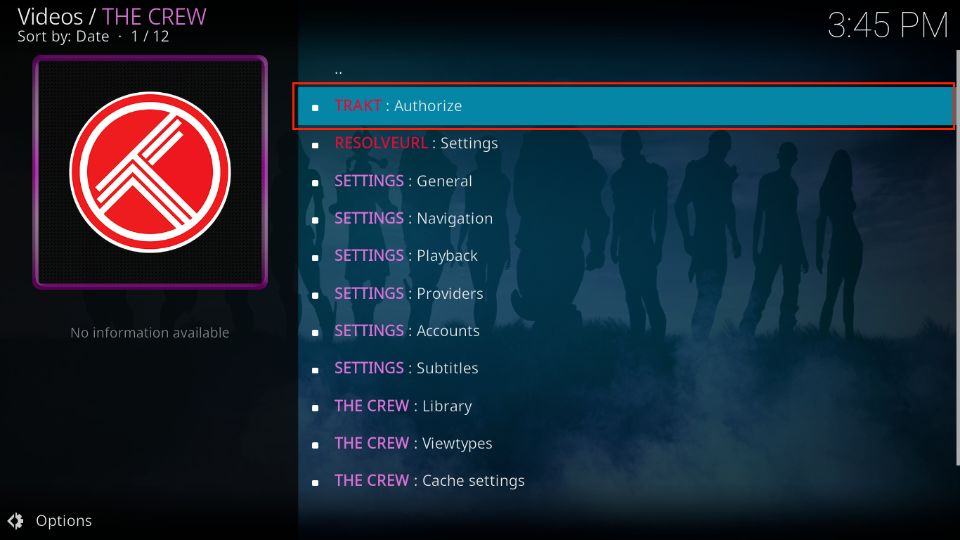Open SETTINGS : Accounts

coord(626,331)
